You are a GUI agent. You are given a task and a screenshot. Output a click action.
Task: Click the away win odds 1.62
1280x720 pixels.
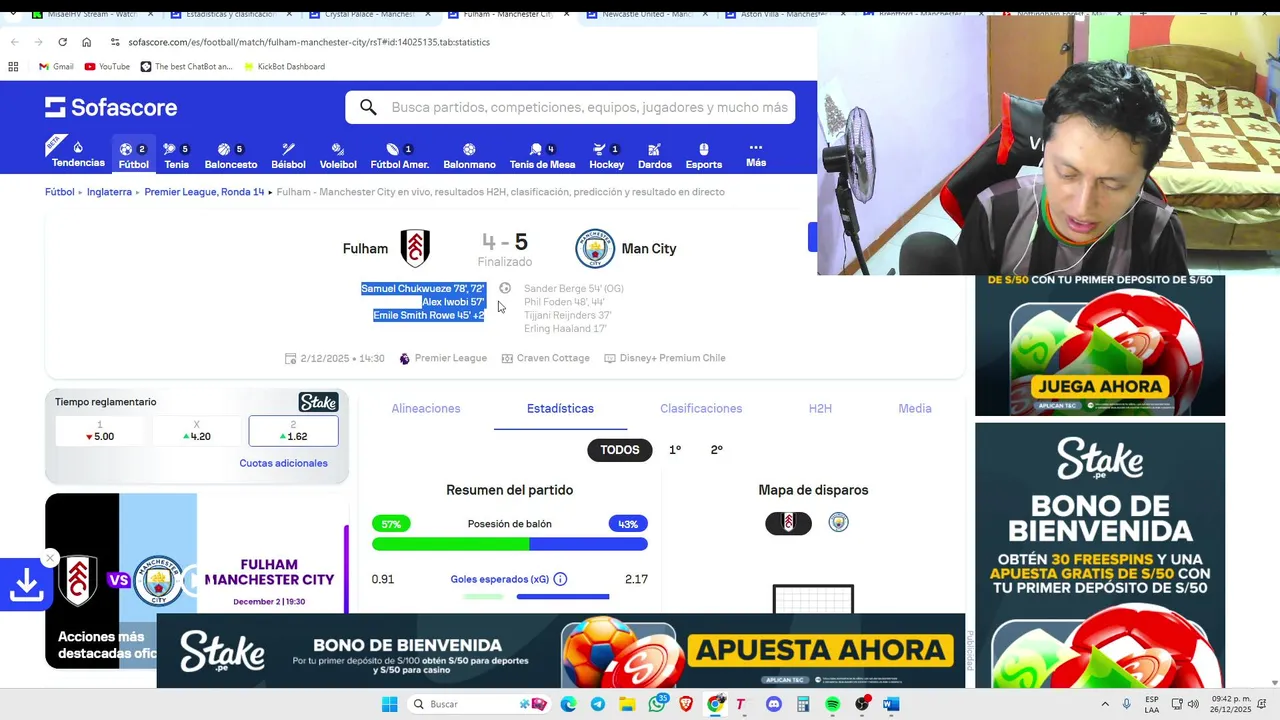[293, 431]
